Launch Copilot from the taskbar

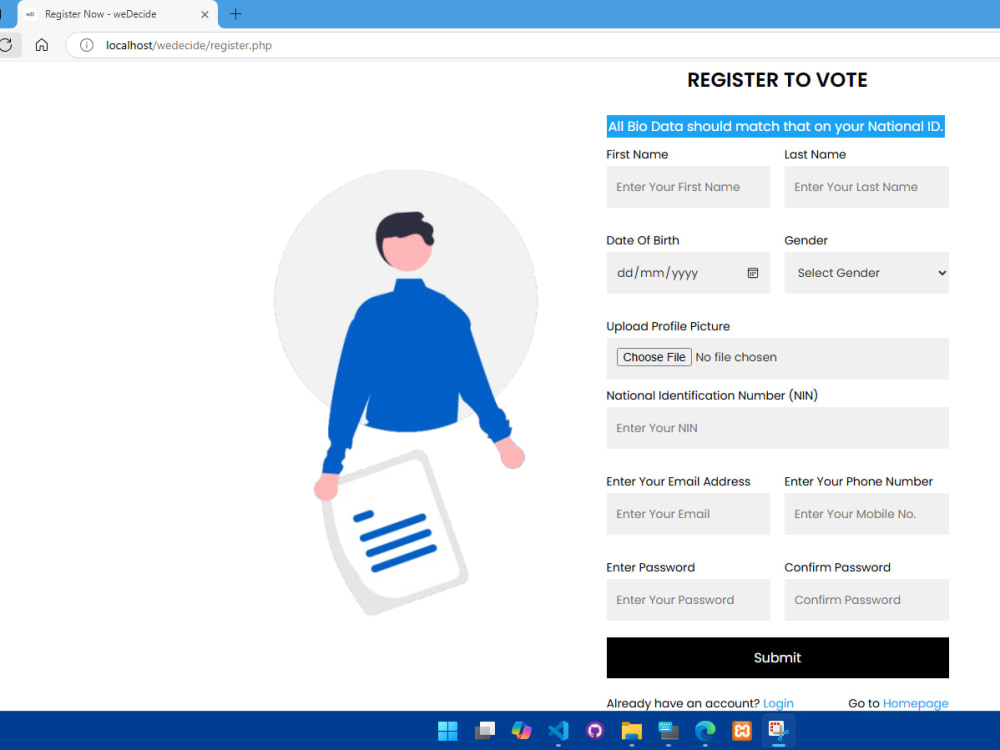(522, 731)
